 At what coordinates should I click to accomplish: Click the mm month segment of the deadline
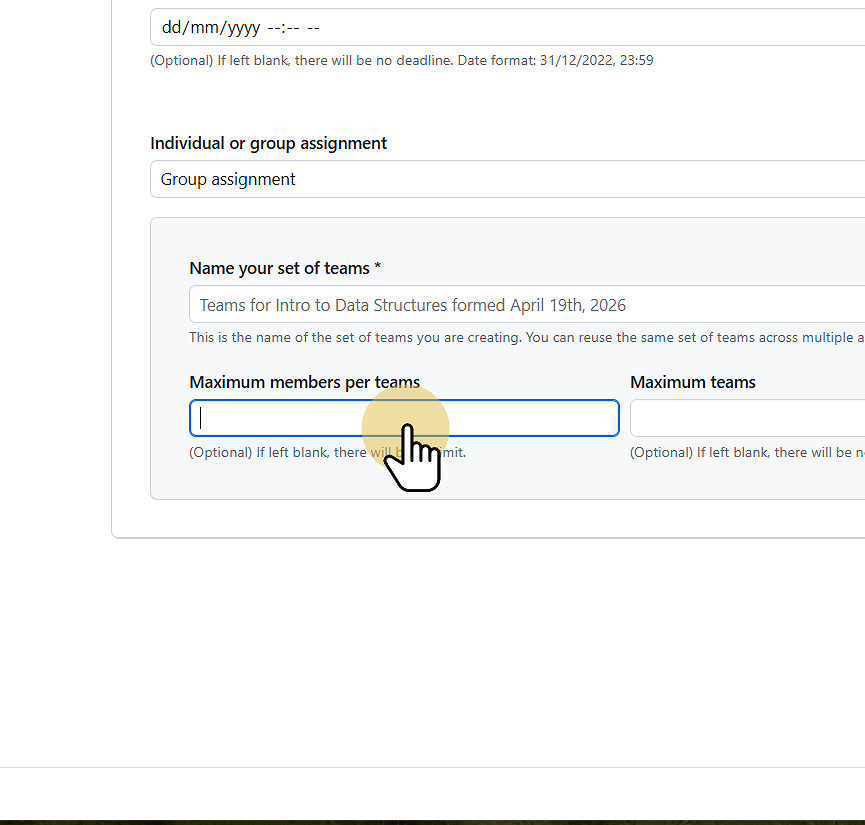coord(204,27)
